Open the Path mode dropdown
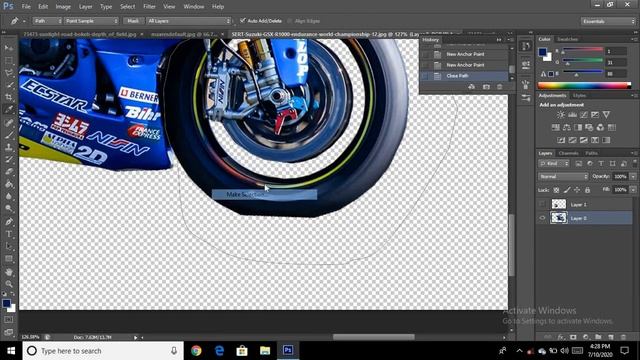Viewport: 640px width, 360px height. point(47,21)
